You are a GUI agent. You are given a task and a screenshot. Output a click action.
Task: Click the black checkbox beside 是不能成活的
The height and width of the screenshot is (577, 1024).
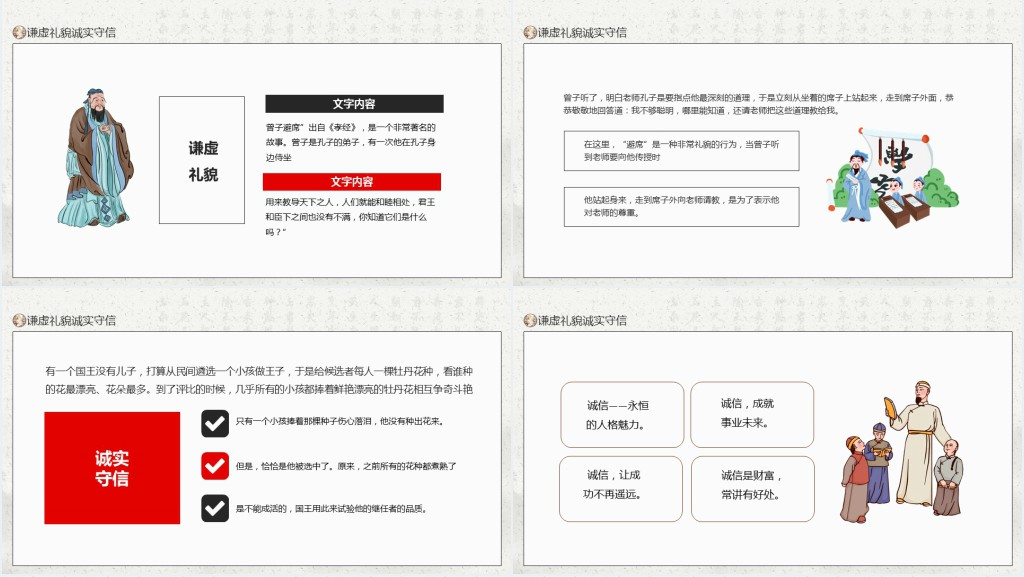(x=215, y=508)
